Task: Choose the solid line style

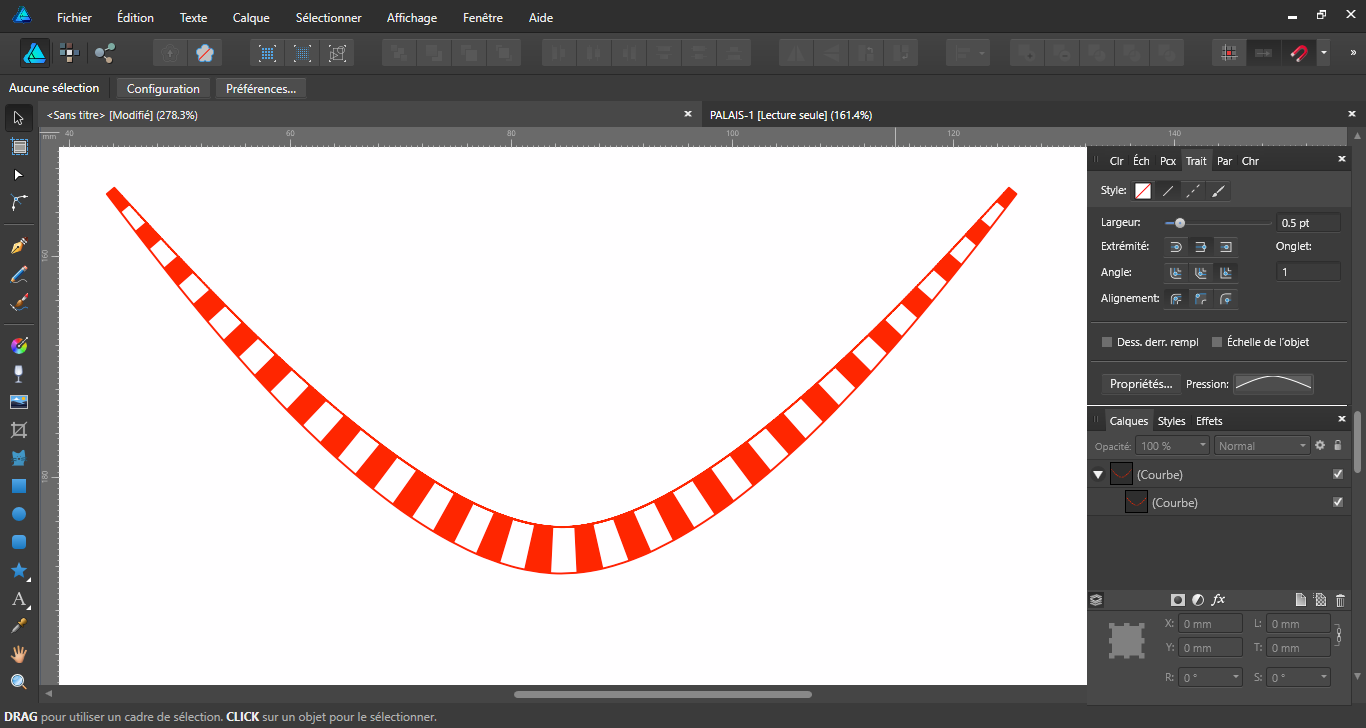Action: 1167,190
